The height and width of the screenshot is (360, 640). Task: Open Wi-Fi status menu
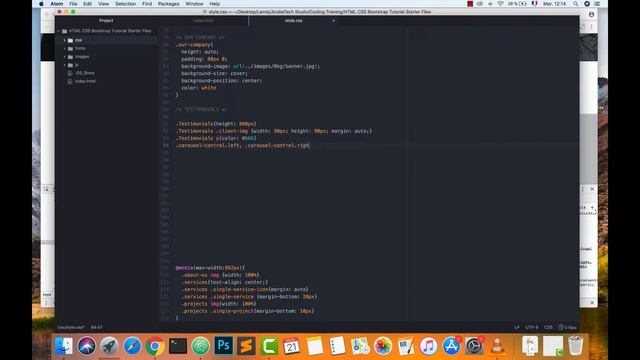pyautogui.click(x=500, y=4)
